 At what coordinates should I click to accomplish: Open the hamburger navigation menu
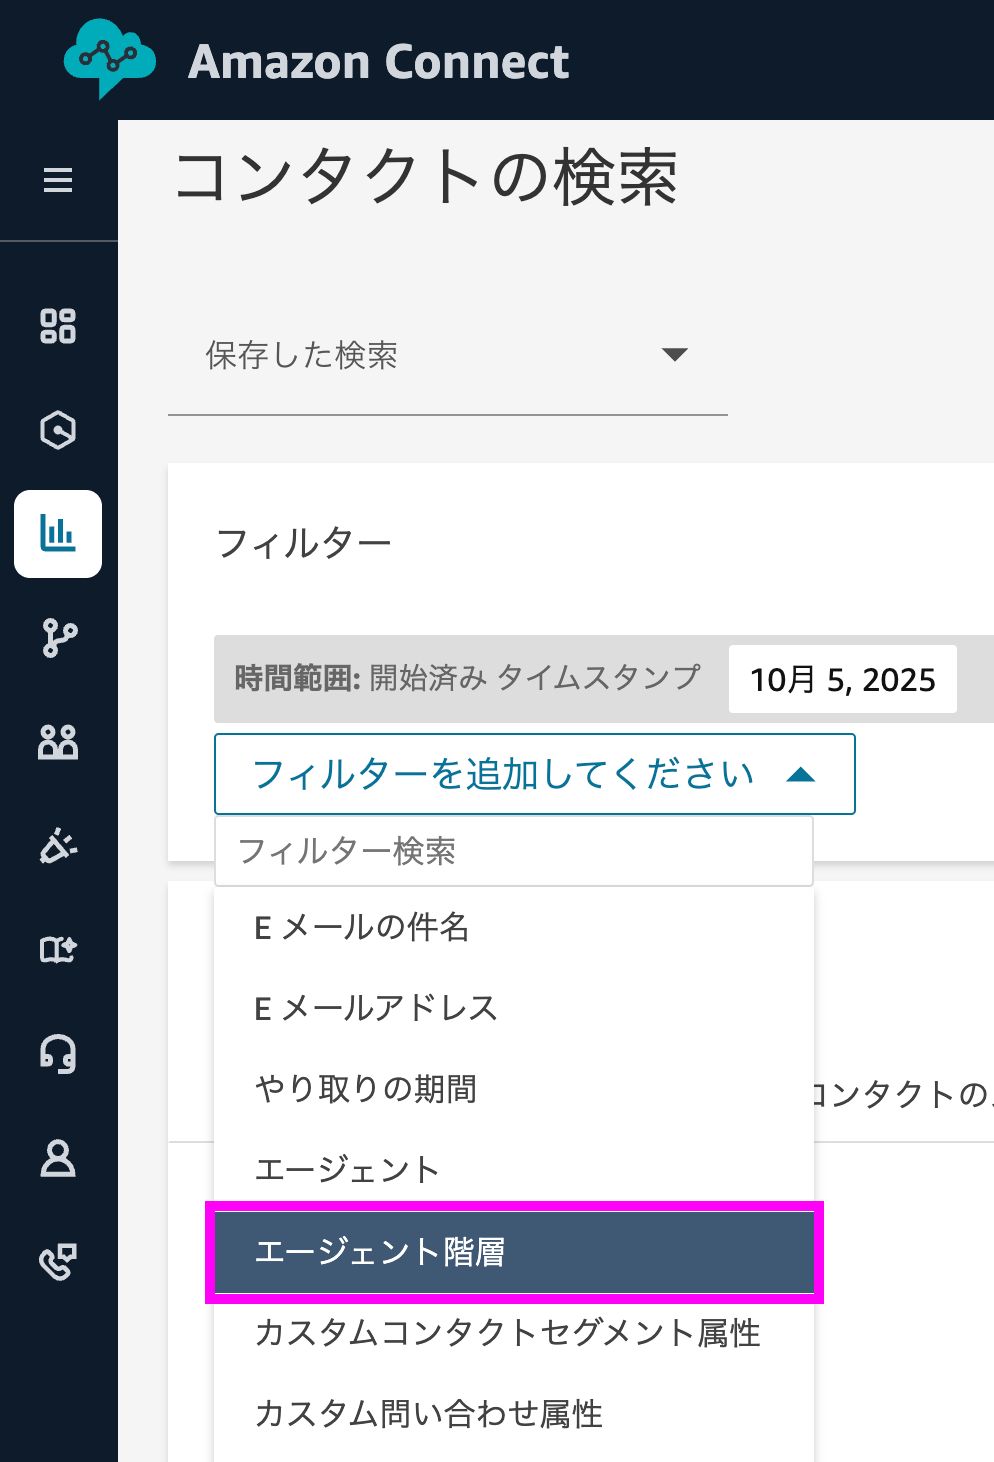(x=58, y=180)
